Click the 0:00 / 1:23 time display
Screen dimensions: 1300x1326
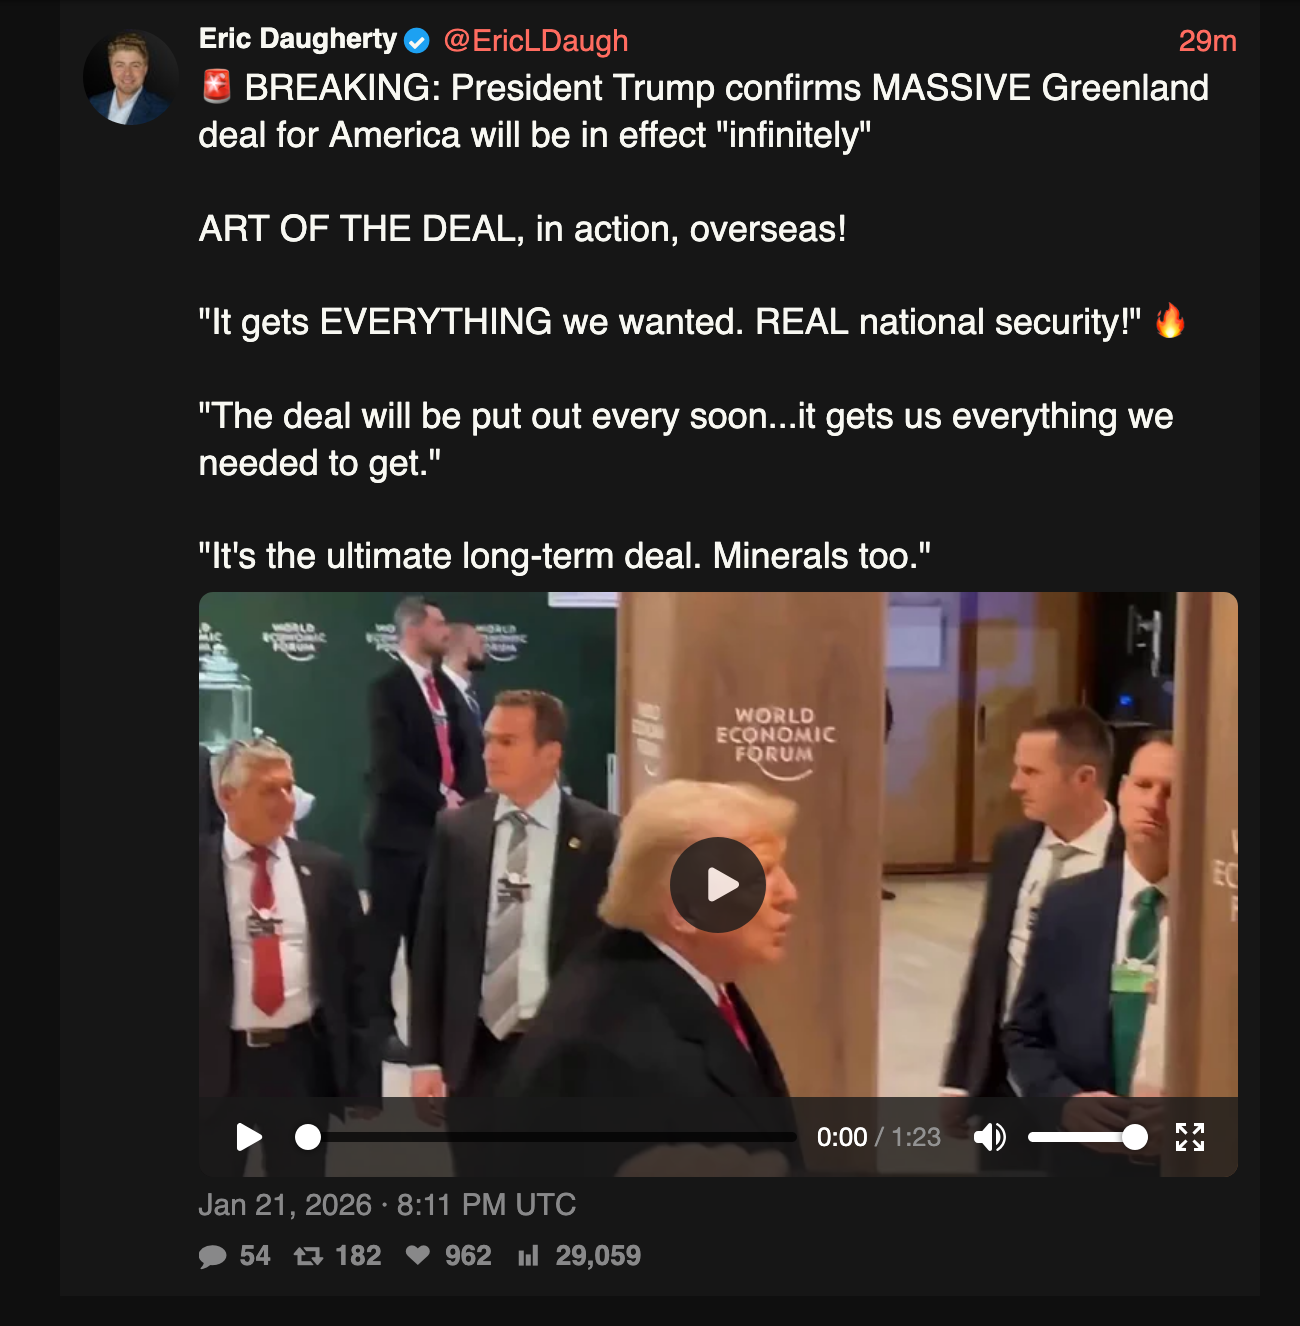click(879, 1137)
